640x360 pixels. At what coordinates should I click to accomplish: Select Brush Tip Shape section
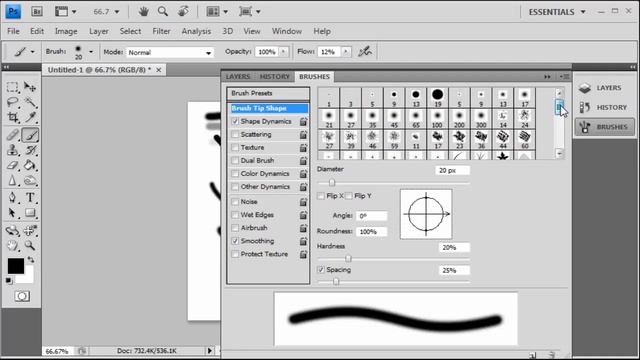point(269,108)
